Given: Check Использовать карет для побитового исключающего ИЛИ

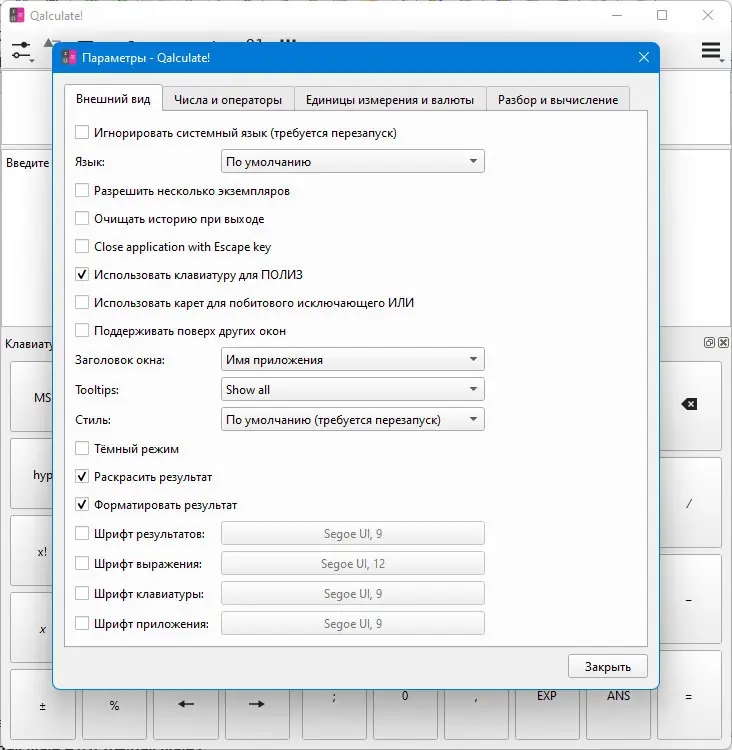Looking at the screenshot, I should (x=82, y=302).
